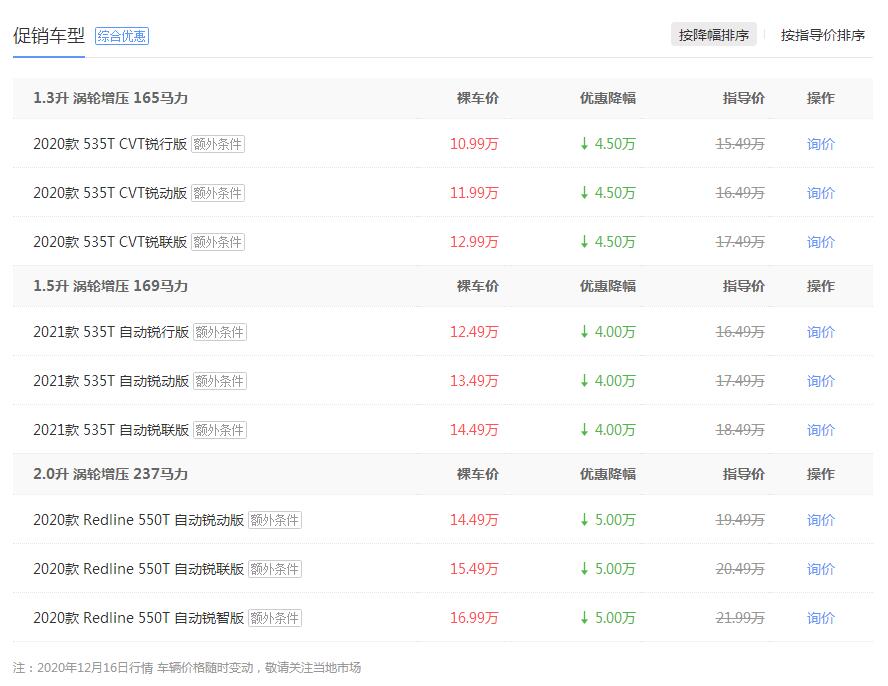This screenshot has width=888, height=686.
Task: Click model name 2020款 535T CVT锐行版
Action: pyautogui.click(x=110, y=144)
